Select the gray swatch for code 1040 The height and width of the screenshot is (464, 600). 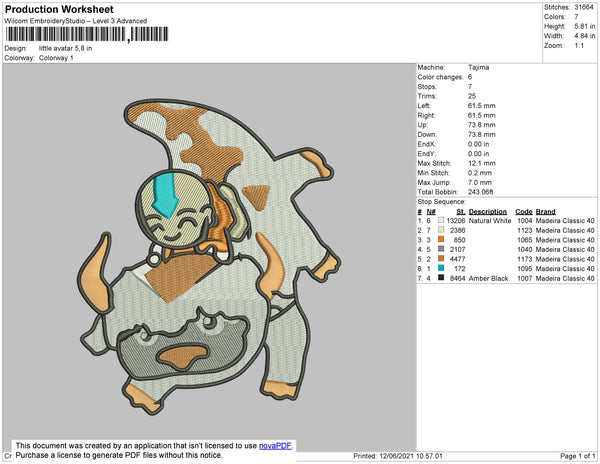pyautogui.click(x=441, y=249)
